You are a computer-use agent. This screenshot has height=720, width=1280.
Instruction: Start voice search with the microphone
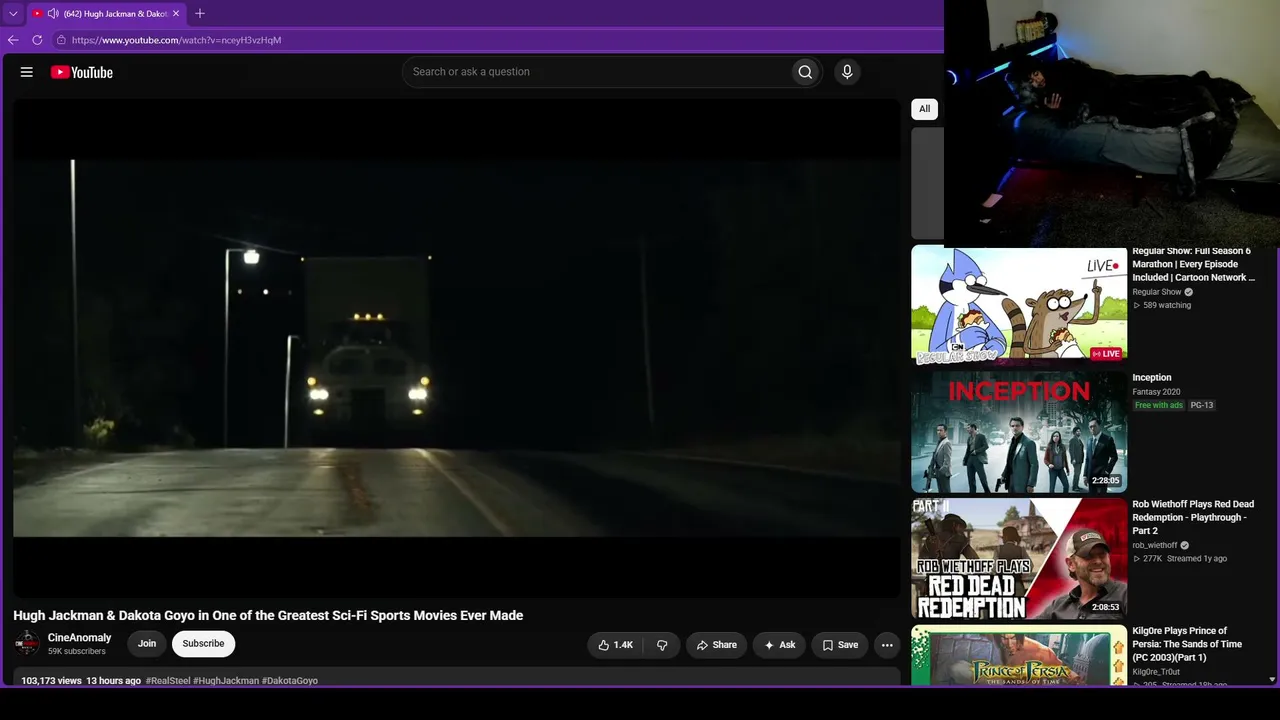[847, 72]
